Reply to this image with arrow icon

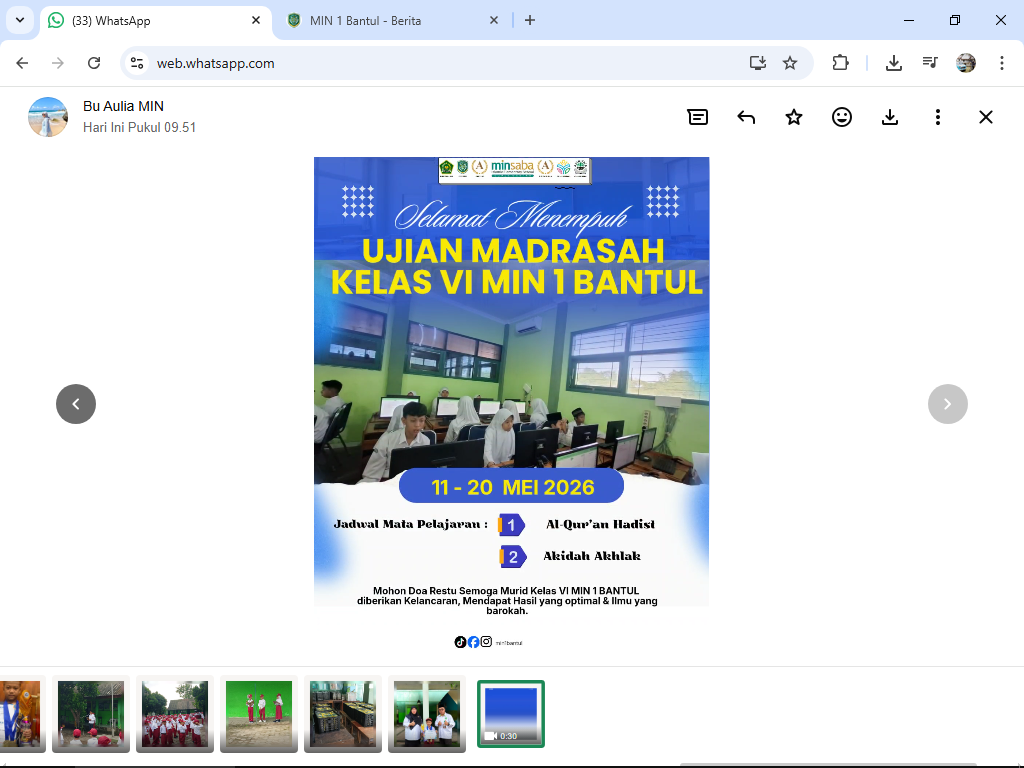746,117
